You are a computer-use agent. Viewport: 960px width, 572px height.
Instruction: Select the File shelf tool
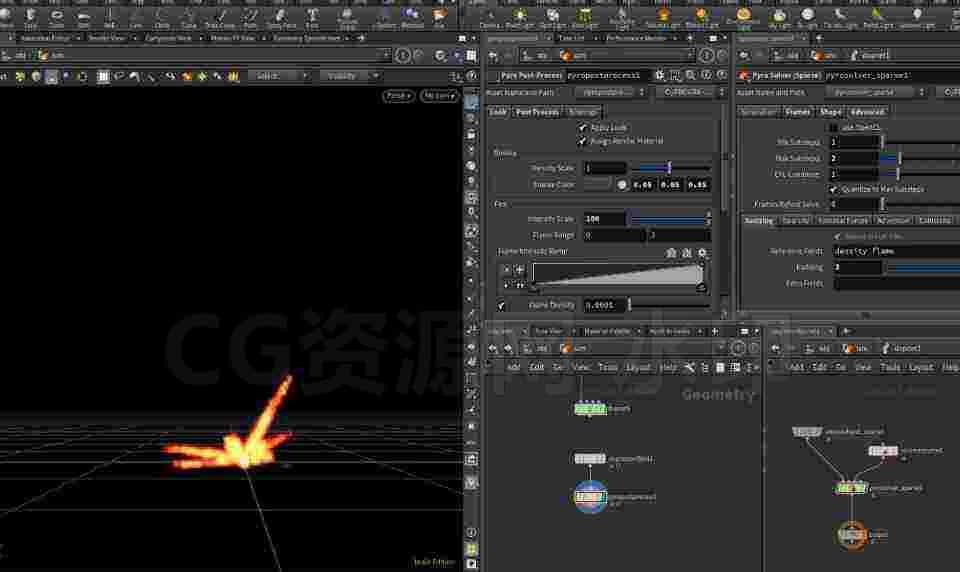439,16
